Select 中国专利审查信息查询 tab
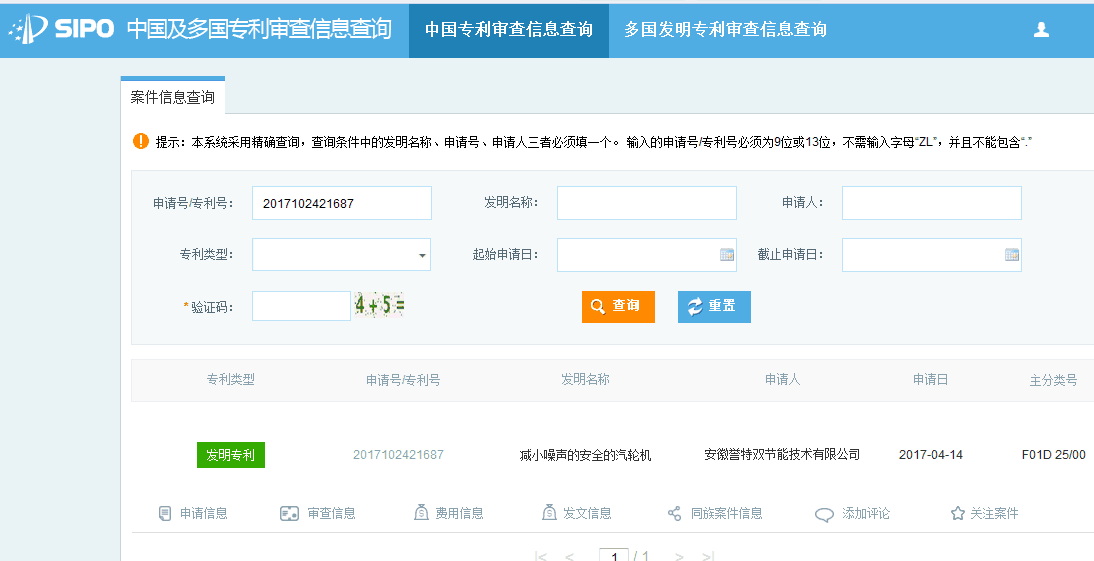The width and height of the screenshot is (1094, 561). click(x=508, y=30)
